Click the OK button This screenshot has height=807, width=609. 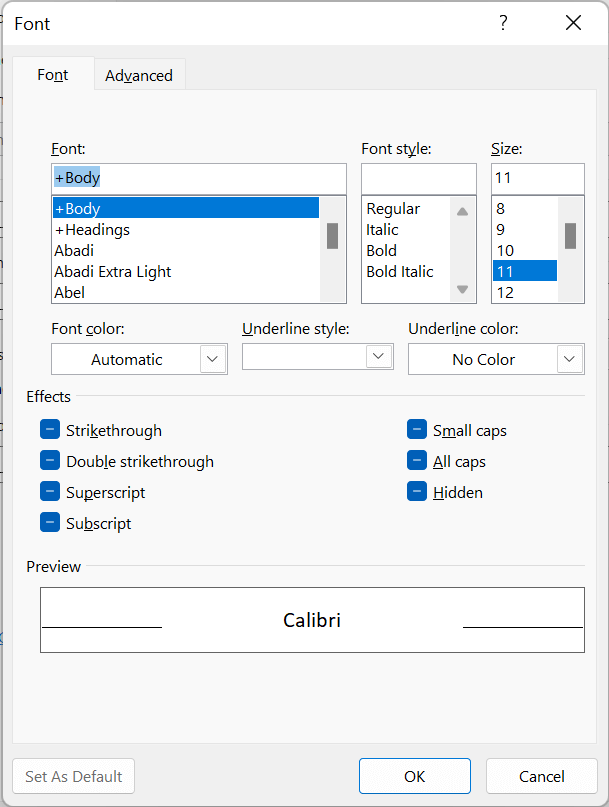[414, 776]
